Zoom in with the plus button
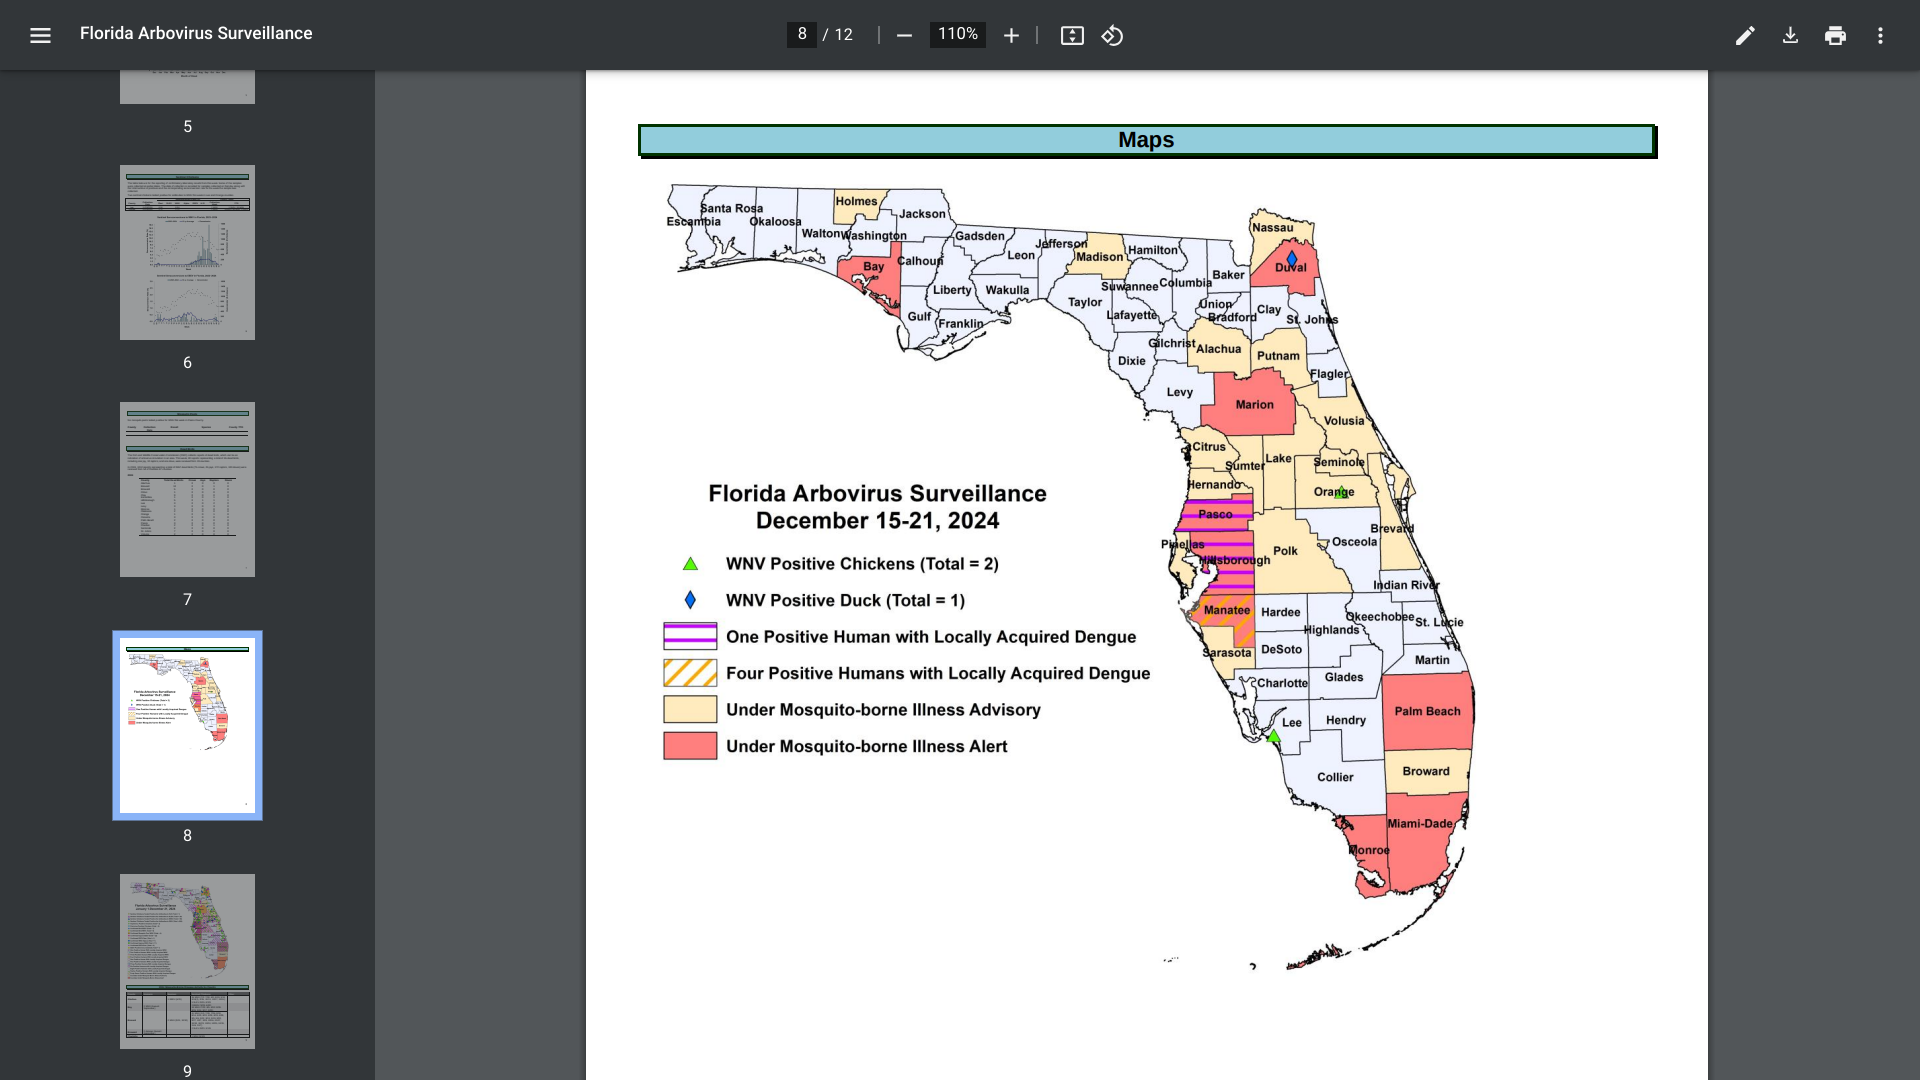 coord(1011,35)
